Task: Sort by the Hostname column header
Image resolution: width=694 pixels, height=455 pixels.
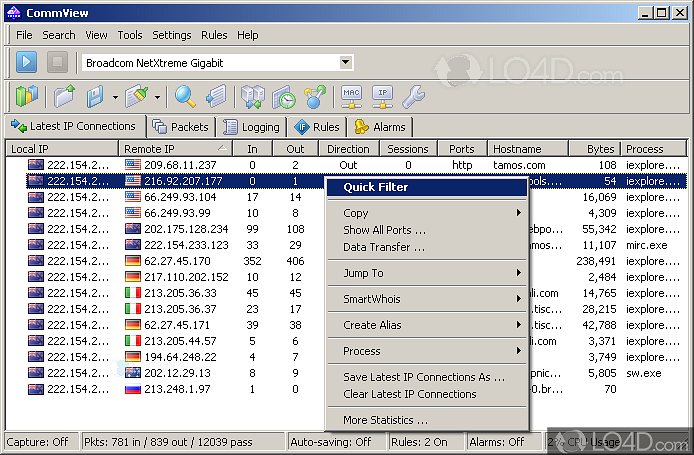Action: tap(528, 149)
